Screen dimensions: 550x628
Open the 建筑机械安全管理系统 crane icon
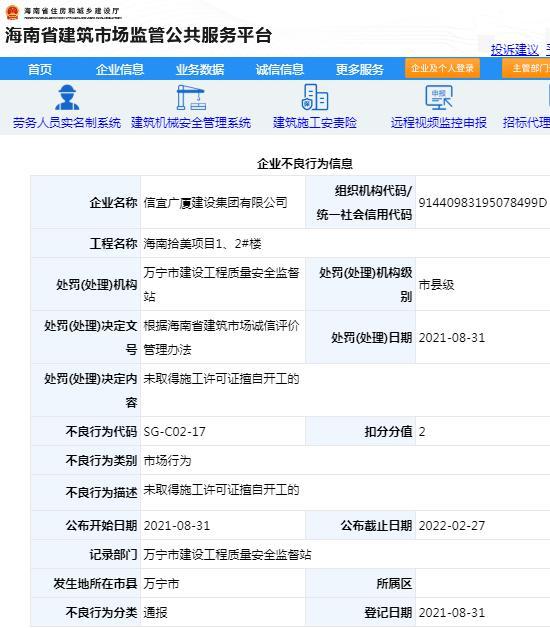191,97
